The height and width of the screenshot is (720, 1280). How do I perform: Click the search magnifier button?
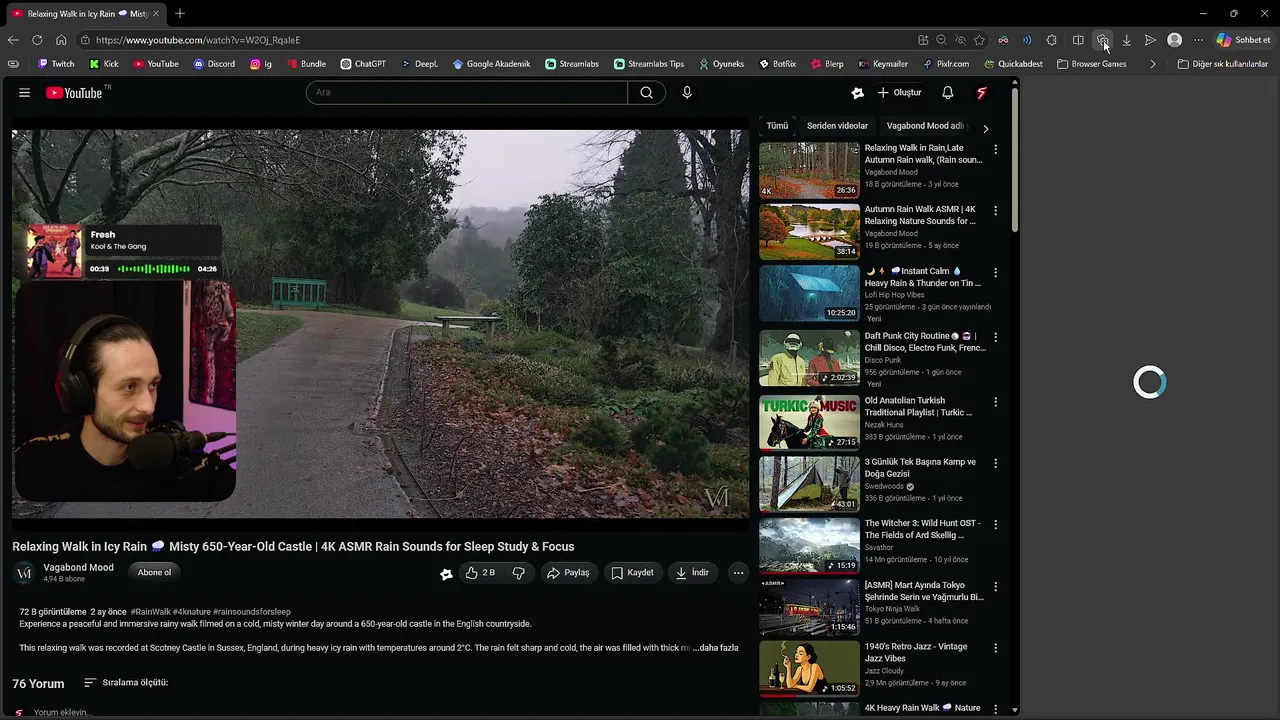[646, 93]
